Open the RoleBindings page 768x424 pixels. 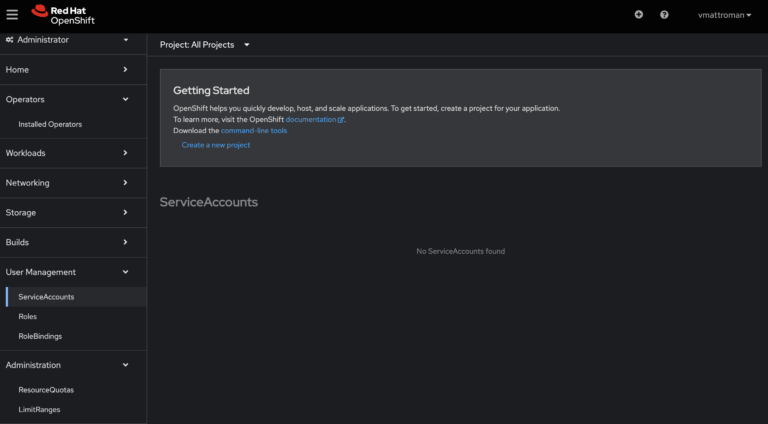[40, 336]
